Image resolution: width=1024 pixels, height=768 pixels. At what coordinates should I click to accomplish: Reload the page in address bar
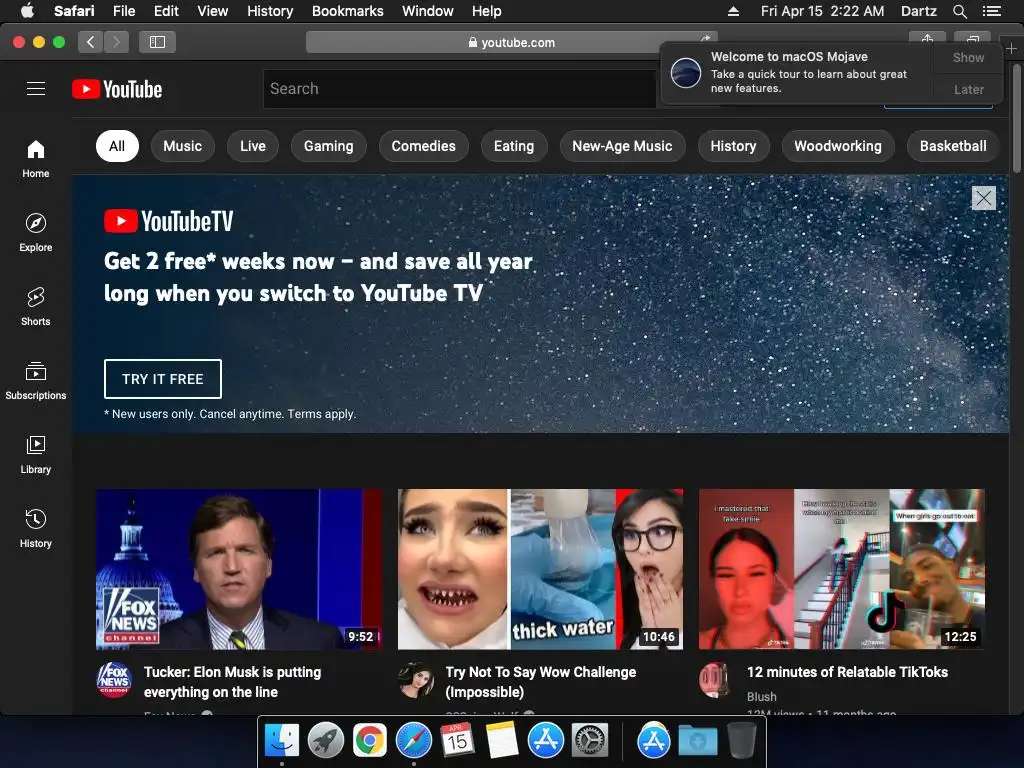[706, 37]
